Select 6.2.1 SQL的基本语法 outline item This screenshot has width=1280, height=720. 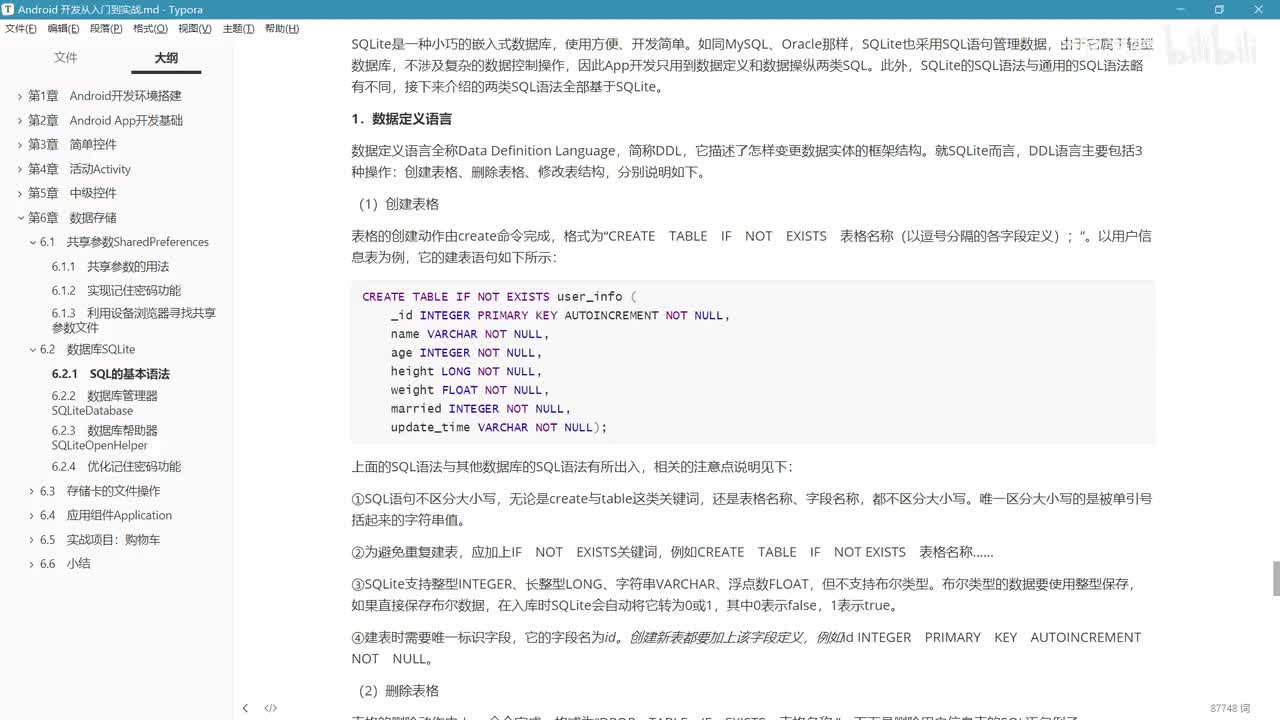(x=111, y=374)
